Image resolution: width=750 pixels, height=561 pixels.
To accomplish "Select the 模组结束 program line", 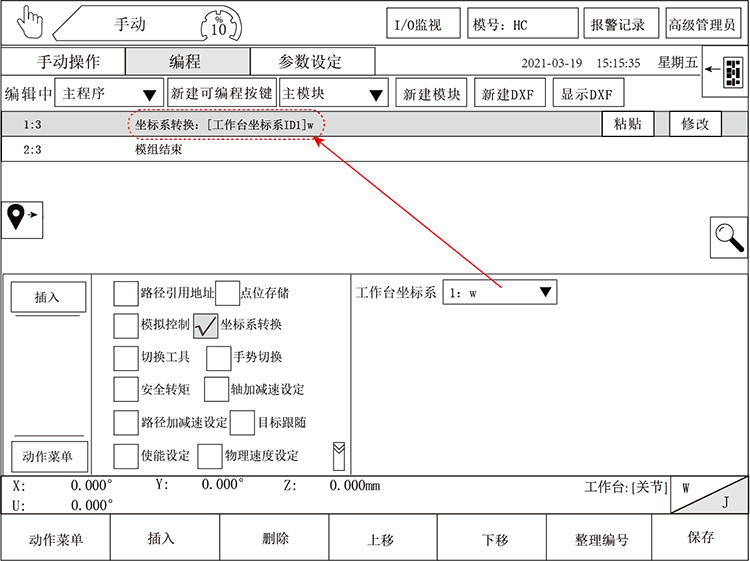I will pyautogui.click(x=158, y=150).
